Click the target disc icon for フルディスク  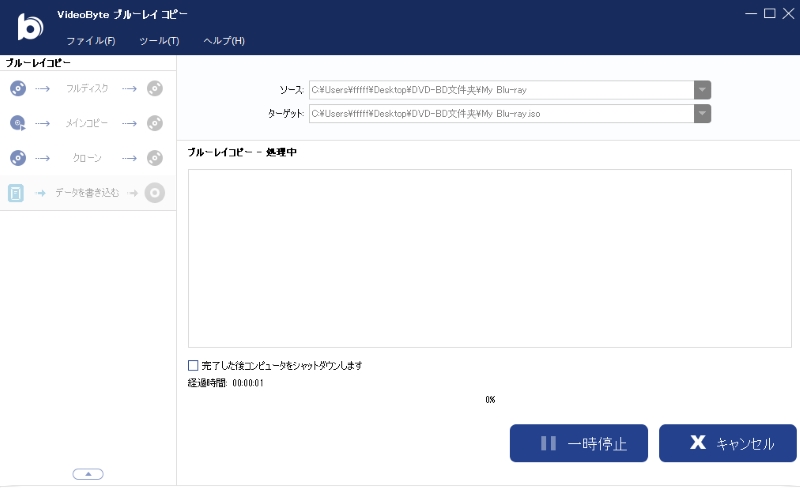154,88
